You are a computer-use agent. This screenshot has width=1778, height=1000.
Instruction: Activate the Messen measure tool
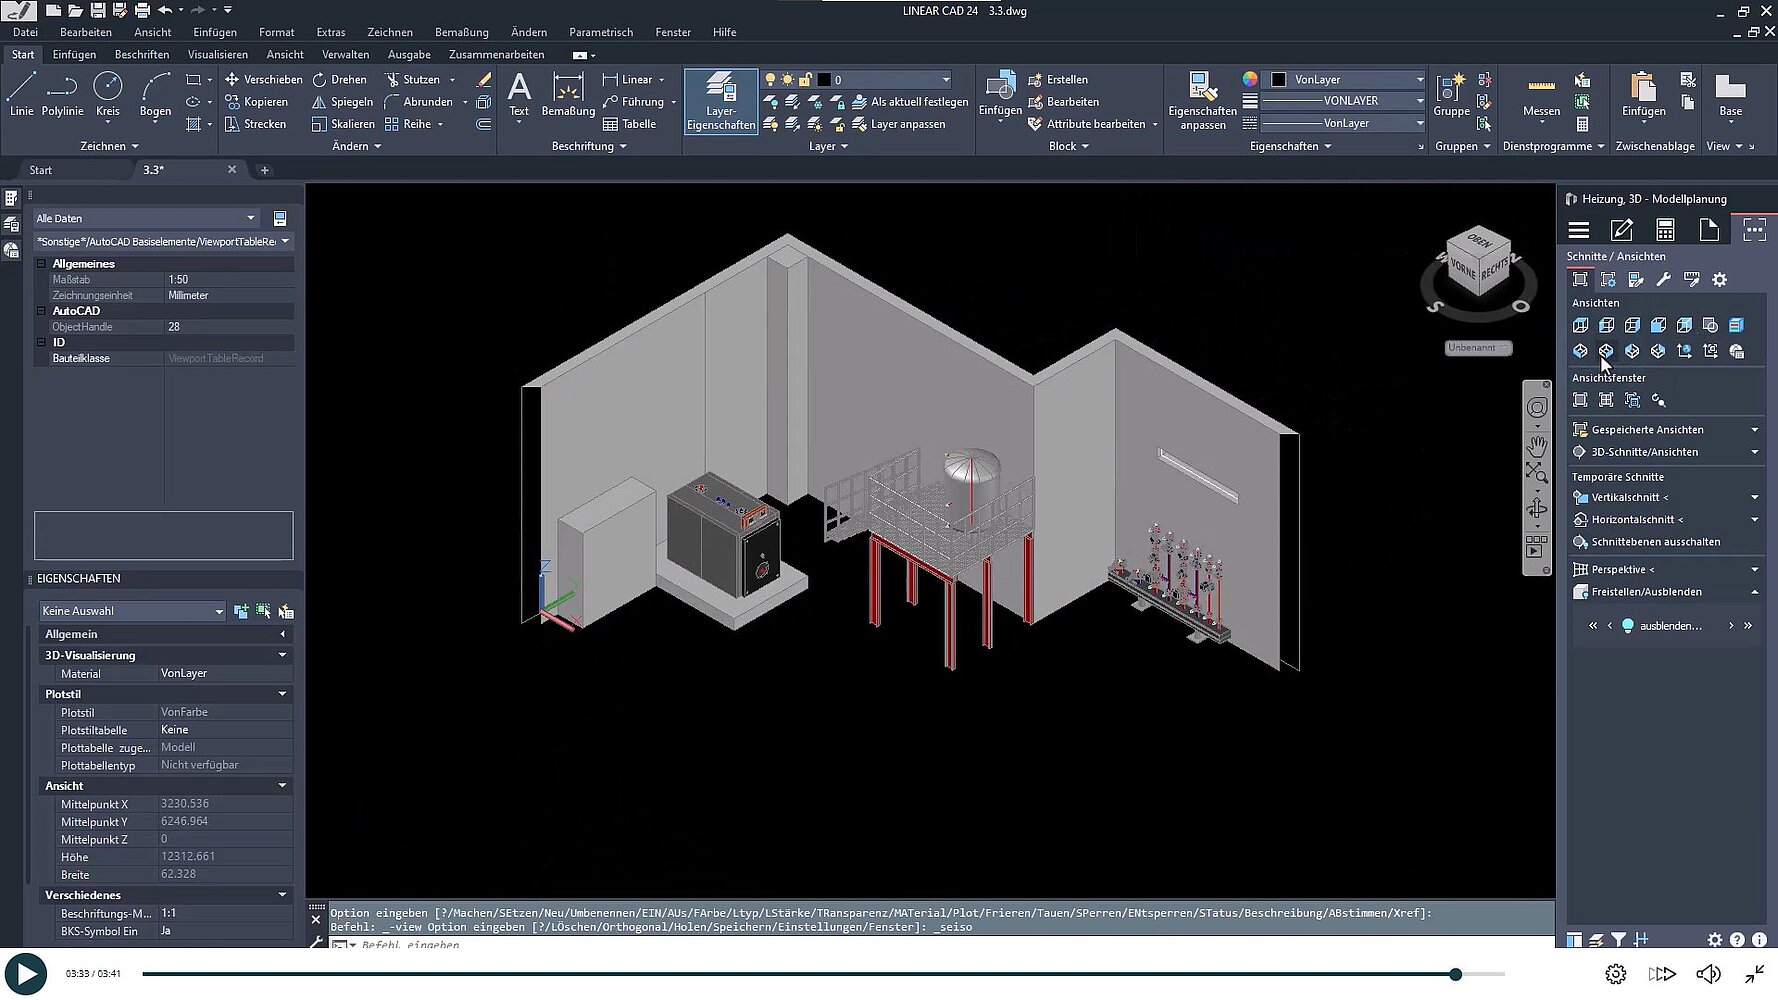pyautogui.click(x=1541, y=95)
